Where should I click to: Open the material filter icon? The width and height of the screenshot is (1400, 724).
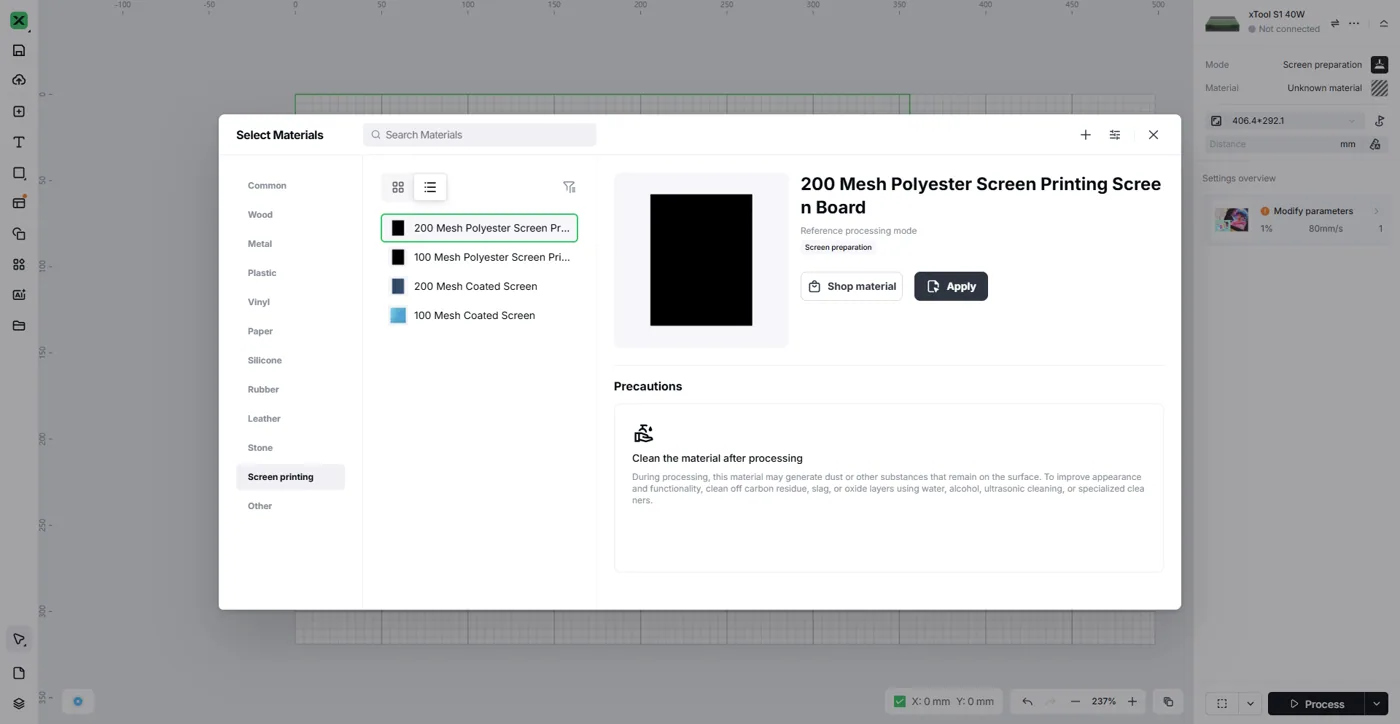(x=569, y=187)
